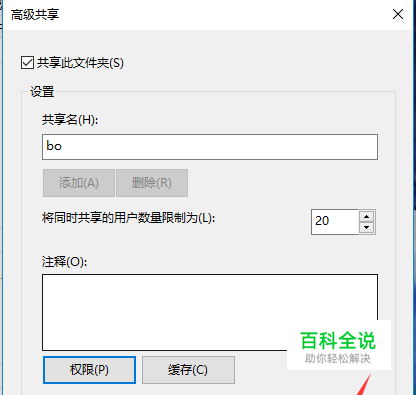Click the 高级共享 title bar text
The height and width of the screenshot is (395, 416).
coord(35,15)
